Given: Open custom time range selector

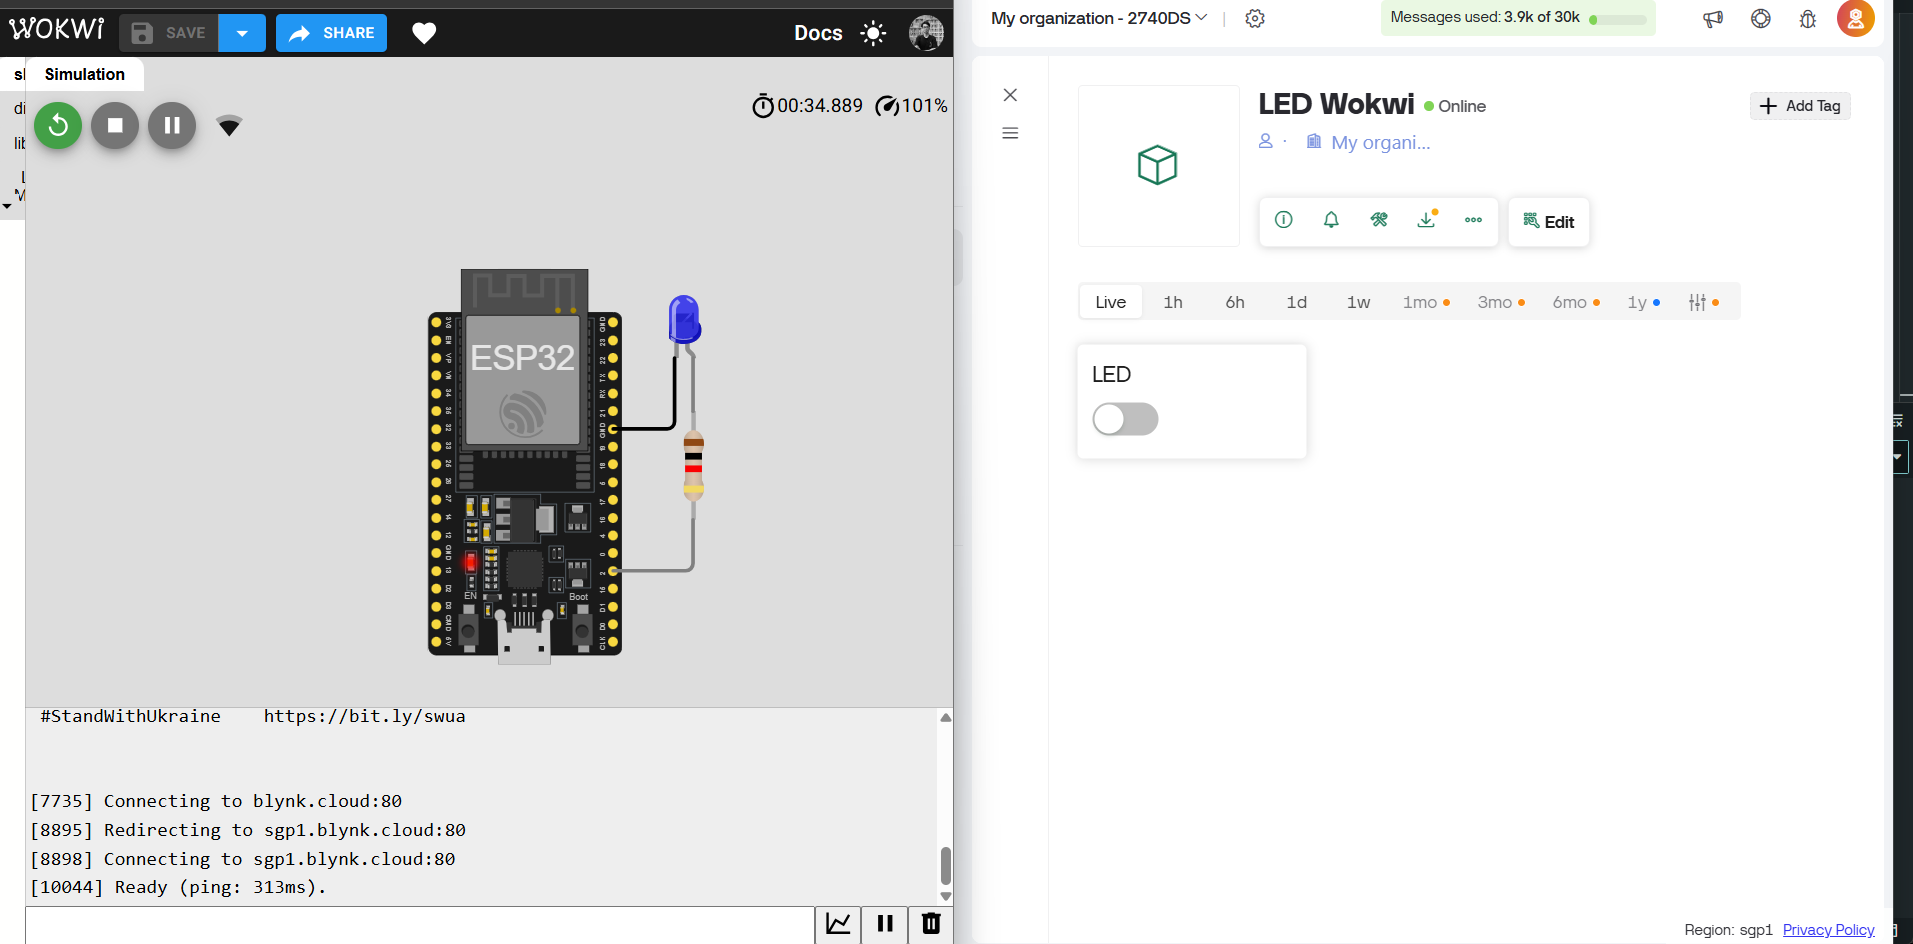Looking at the screenshot, I should click(1698, 302).
